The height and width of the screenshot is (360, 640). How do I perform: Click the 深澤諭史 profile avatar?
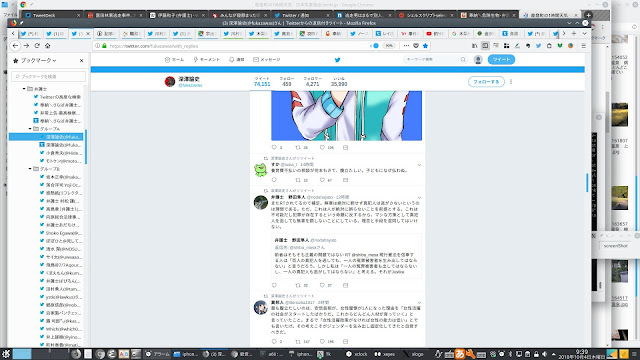pos(170,82)
